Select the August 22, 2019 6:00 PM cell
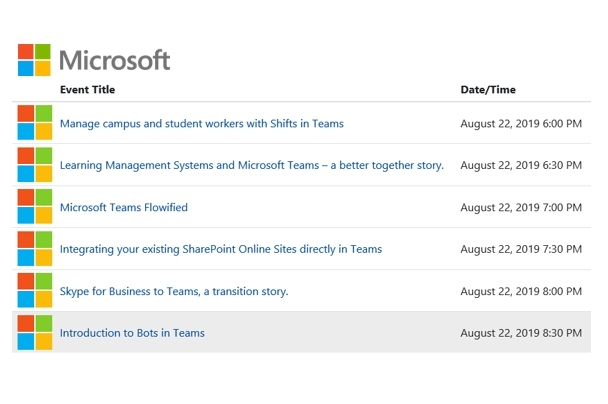This screenshot has height=404, width=608. coord(520,124)
